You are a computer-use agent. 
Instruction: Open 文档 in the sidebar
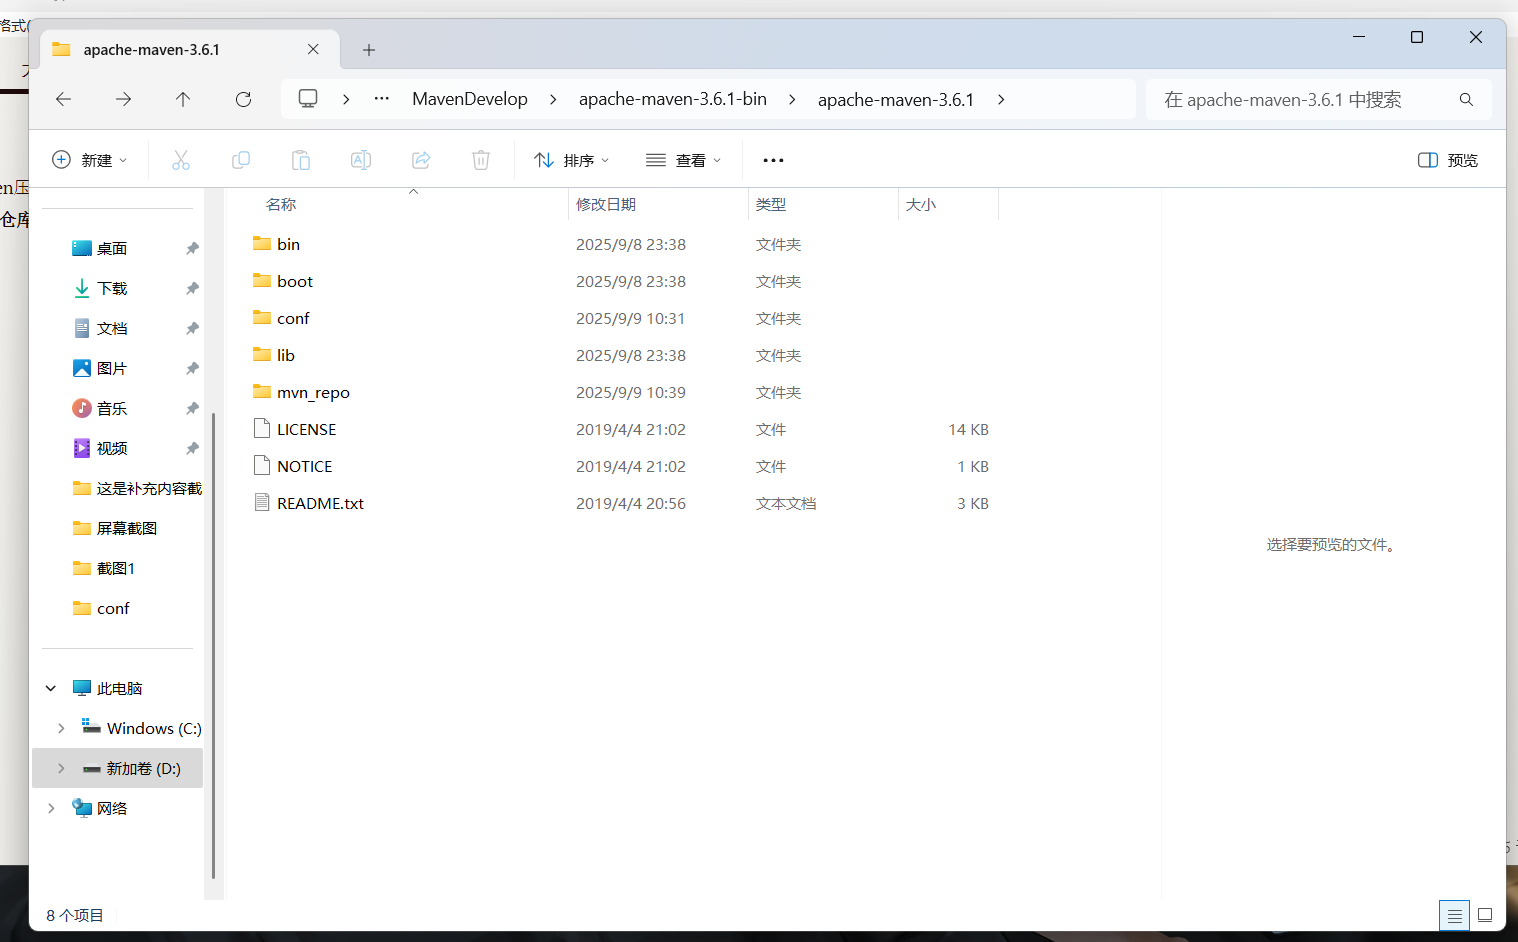coord(112,328)
